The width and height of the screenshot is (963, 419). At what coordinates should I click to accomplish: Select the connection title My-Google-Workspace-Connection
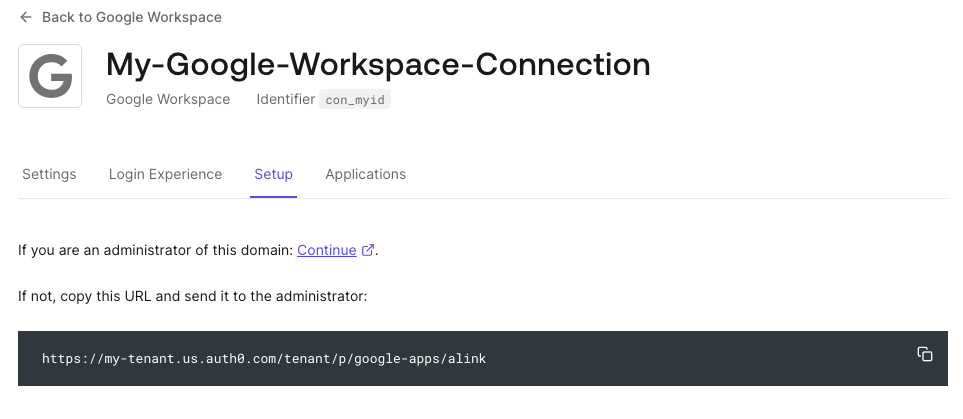pyautogui.click(x=378, y=65)
